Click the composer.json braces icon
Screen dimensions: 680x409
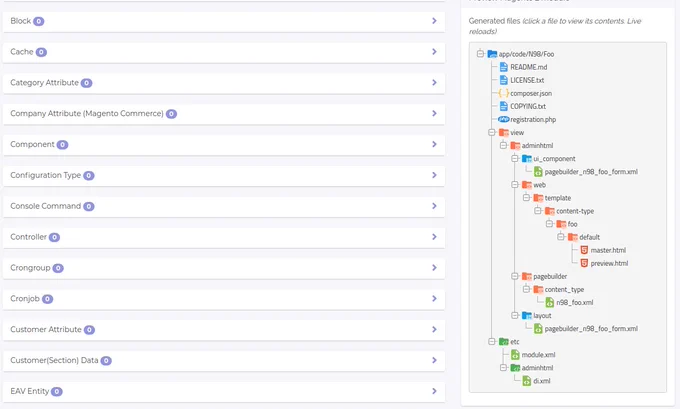click(x=503, y=93)
